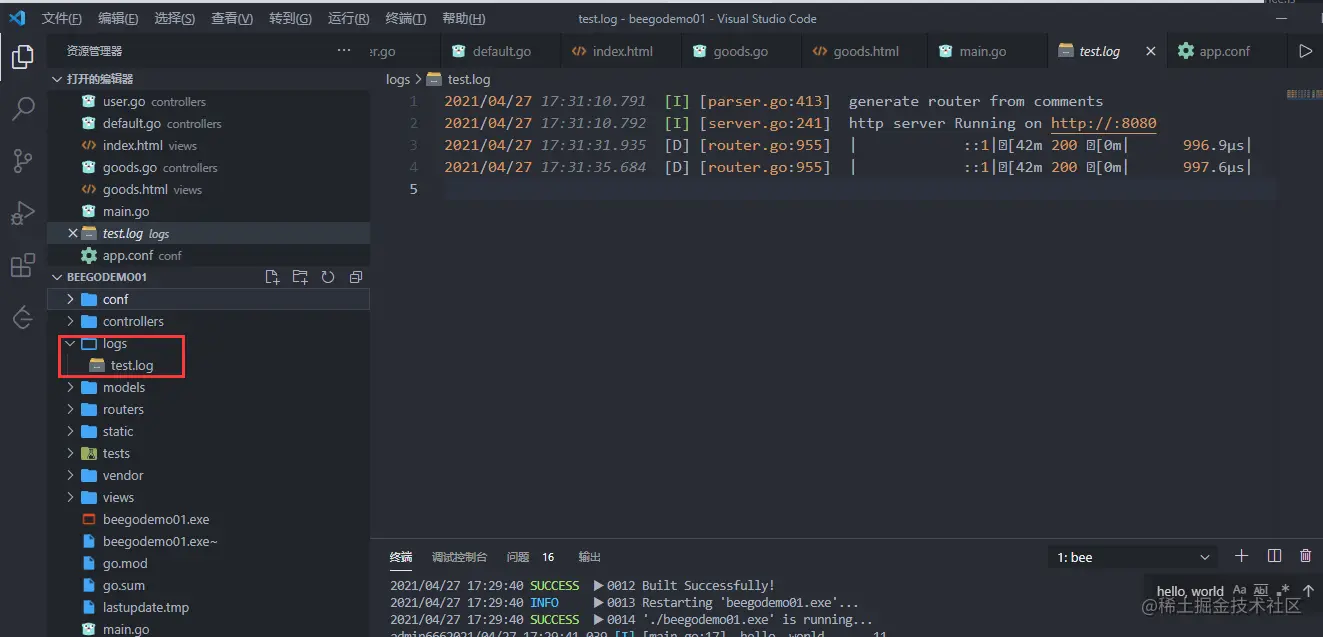Open the 查看(V) menu

(232, 19)
